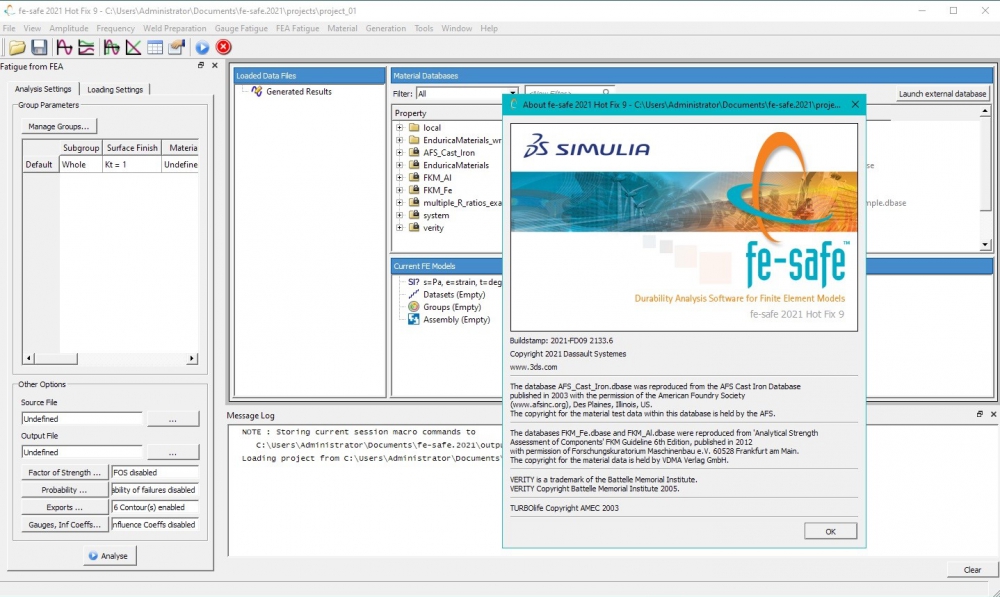
Task: Click the SI? units icon
Action: [413, 282]
